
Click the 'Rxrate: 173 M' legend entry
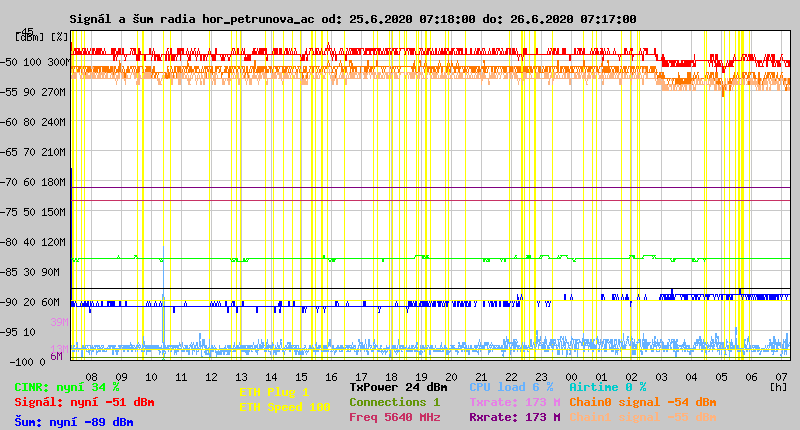pos(515,417)
